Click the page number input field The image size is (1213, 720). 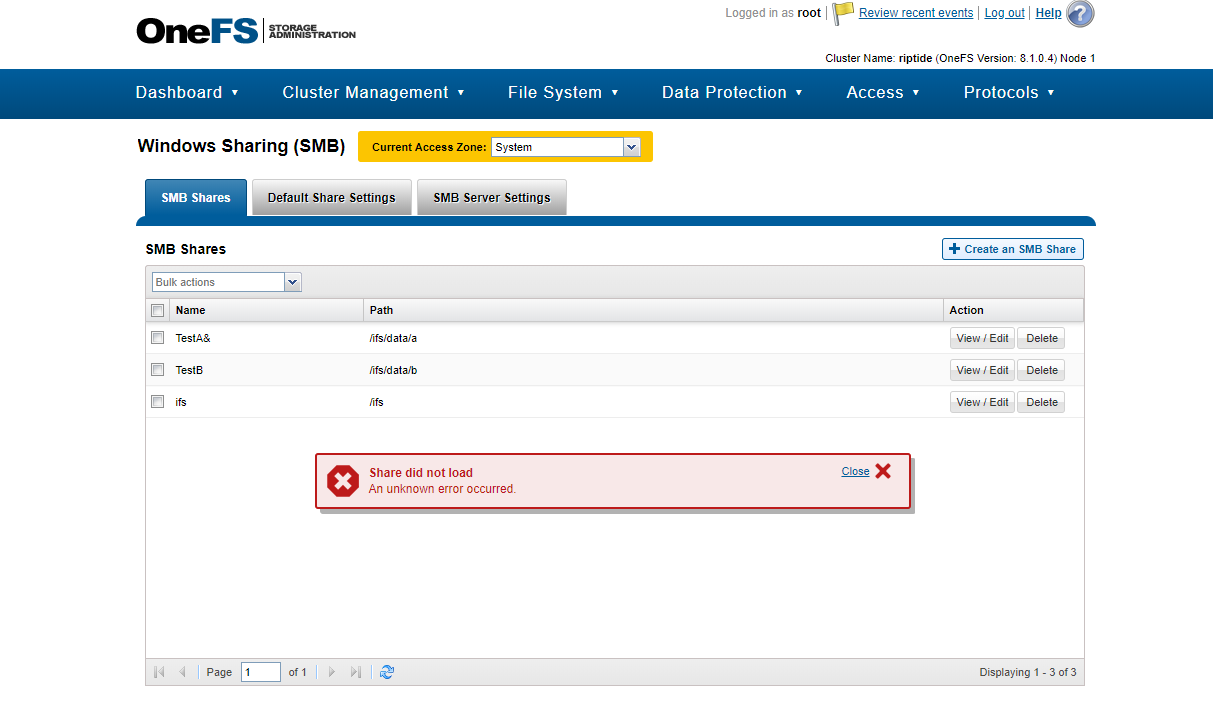coord(260,671)
